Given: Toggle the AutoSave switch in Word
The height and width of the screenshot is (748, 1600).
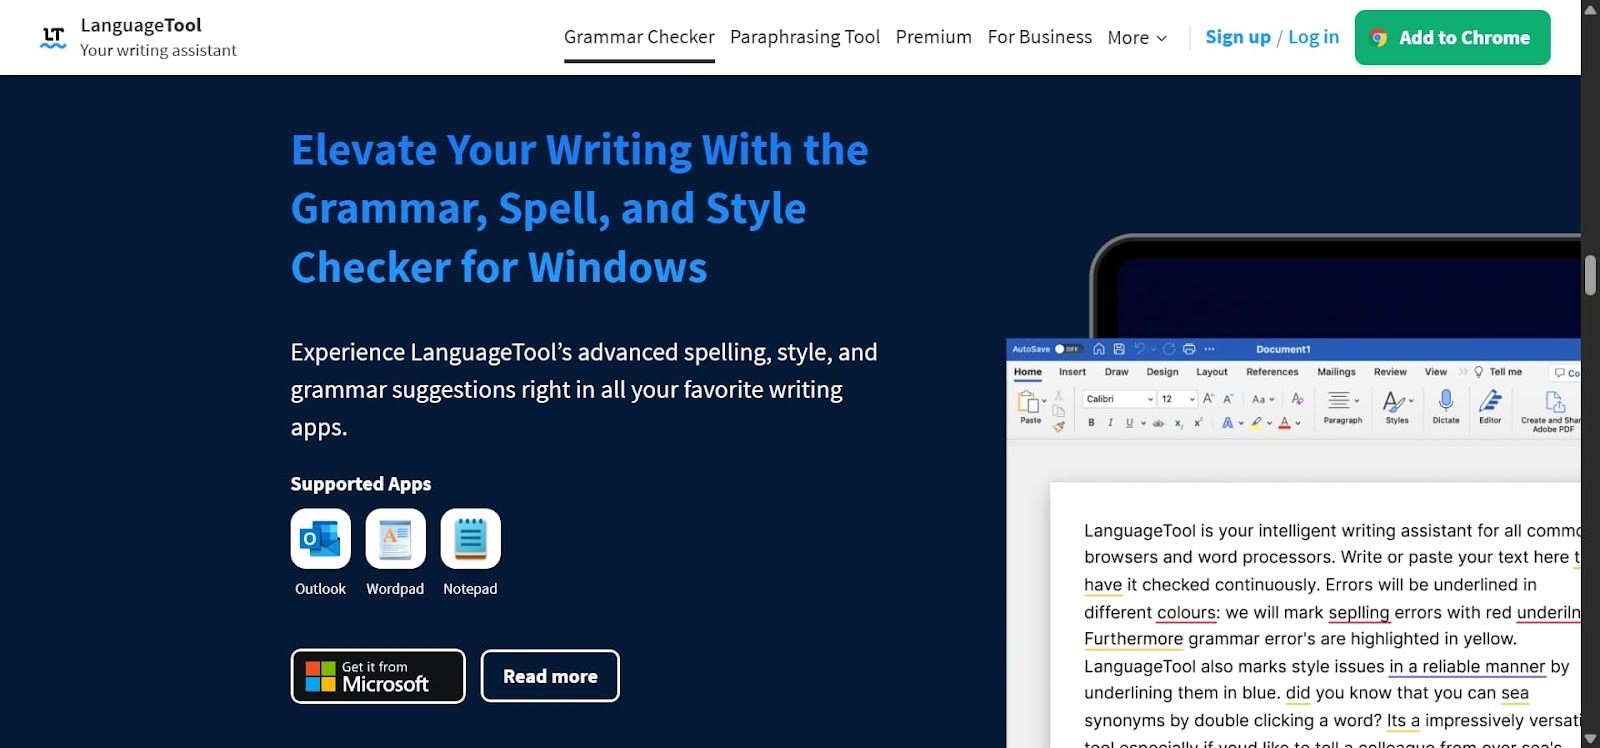Looking at the screenshot, I should [1069, 349].
